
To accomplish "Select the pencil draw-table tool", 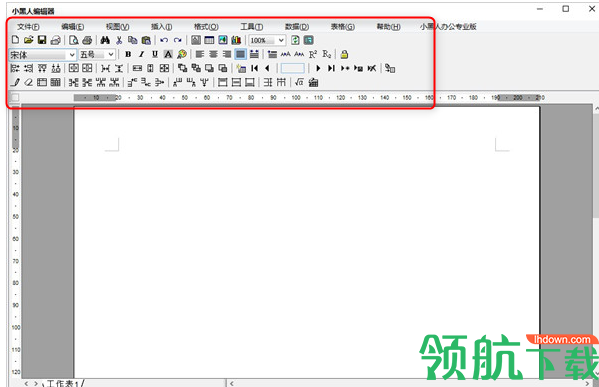I will point(15,82).
